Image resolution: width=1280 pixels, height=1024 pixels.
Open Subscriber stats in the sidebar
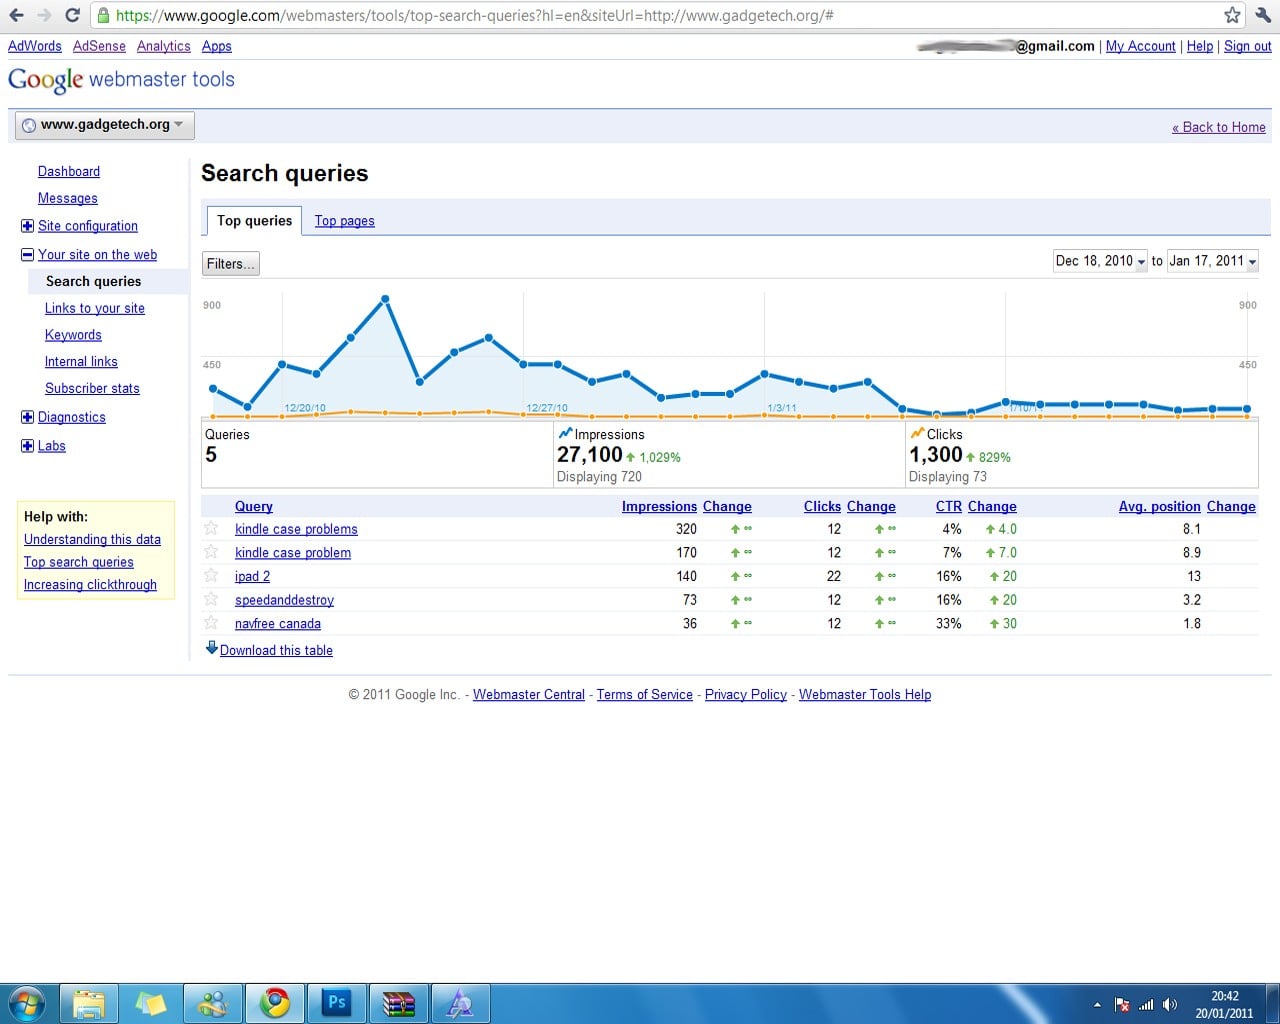click(x=92, y=389)
